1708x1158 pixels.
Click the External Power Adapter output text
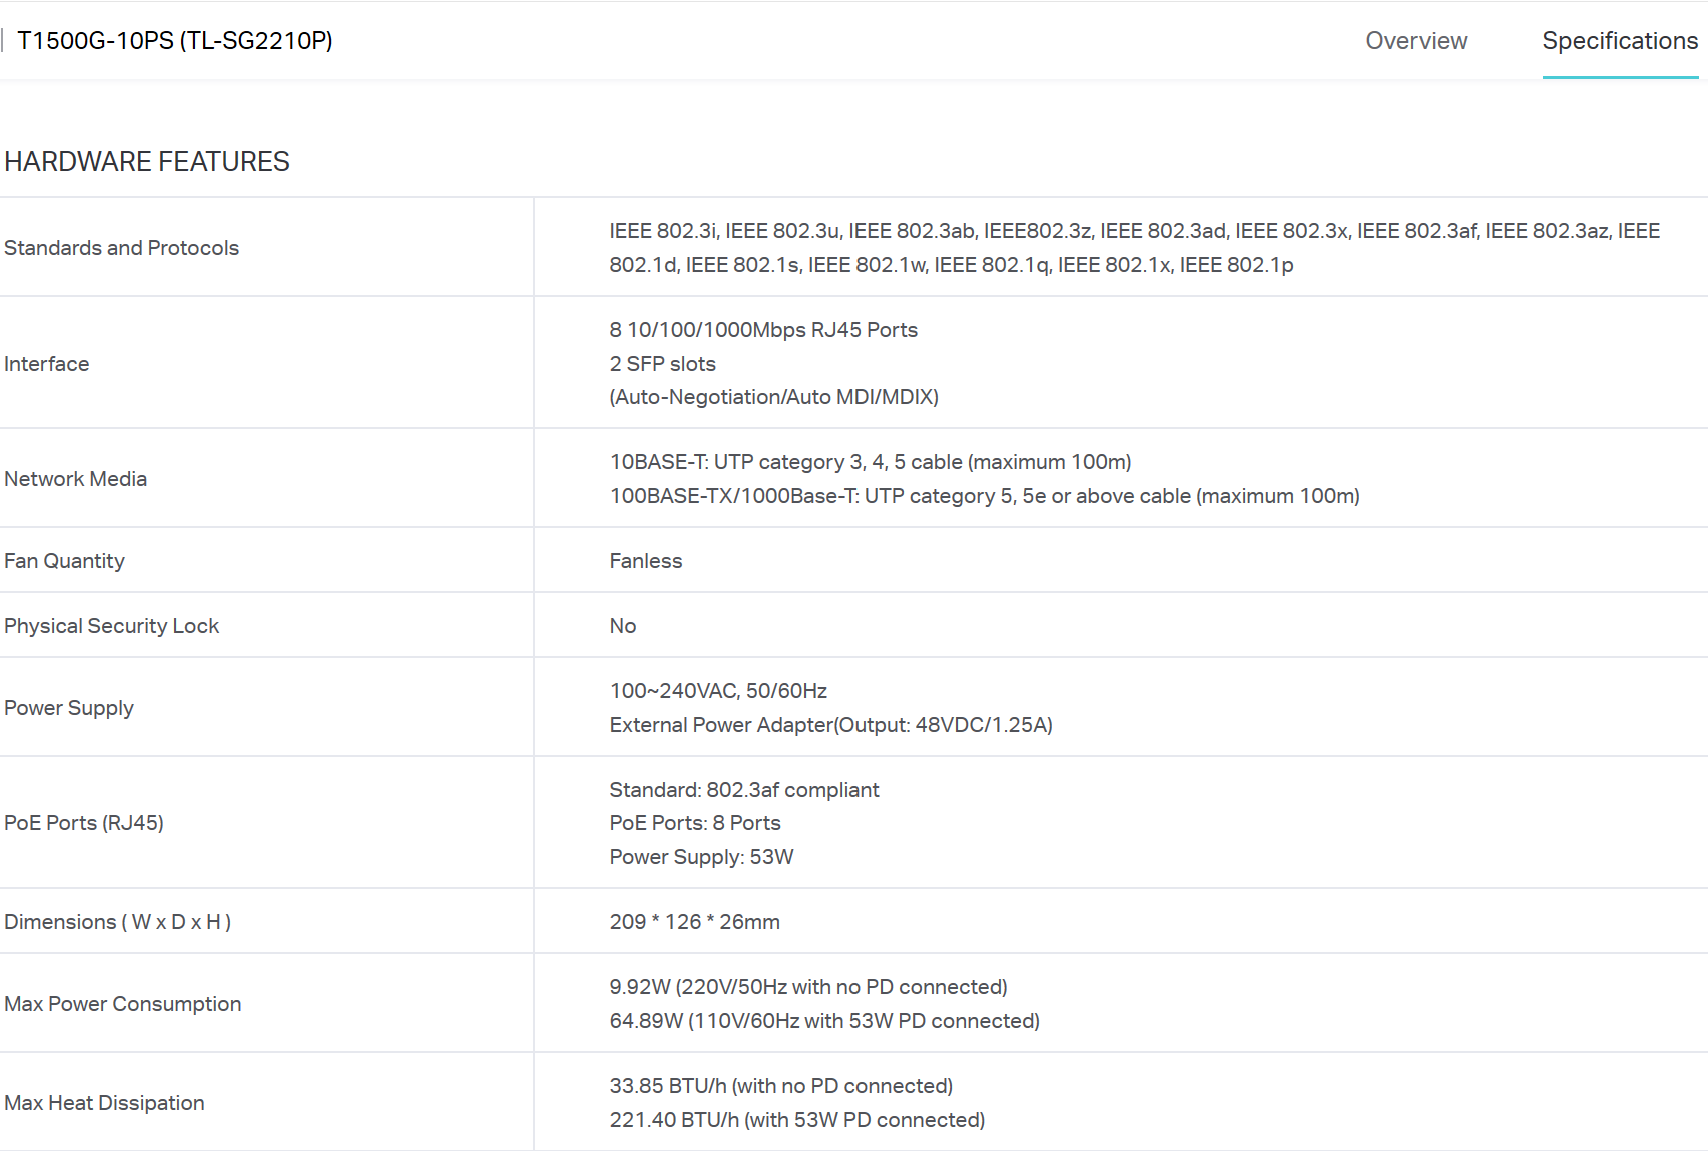click(x=831, y=725)
